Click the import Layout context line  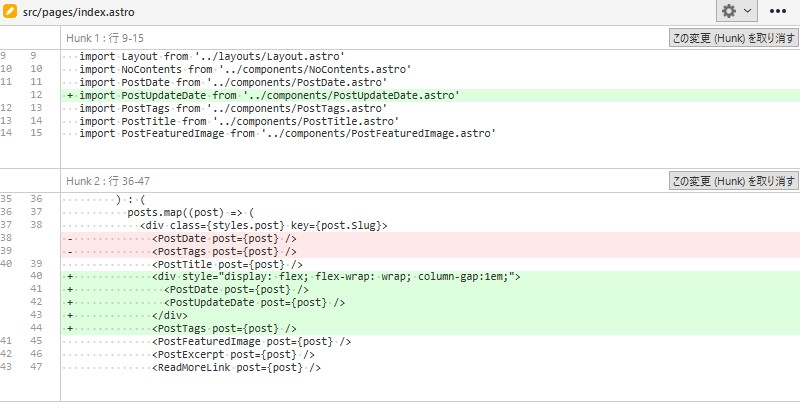pyautogui.click(x=212, y=56)
